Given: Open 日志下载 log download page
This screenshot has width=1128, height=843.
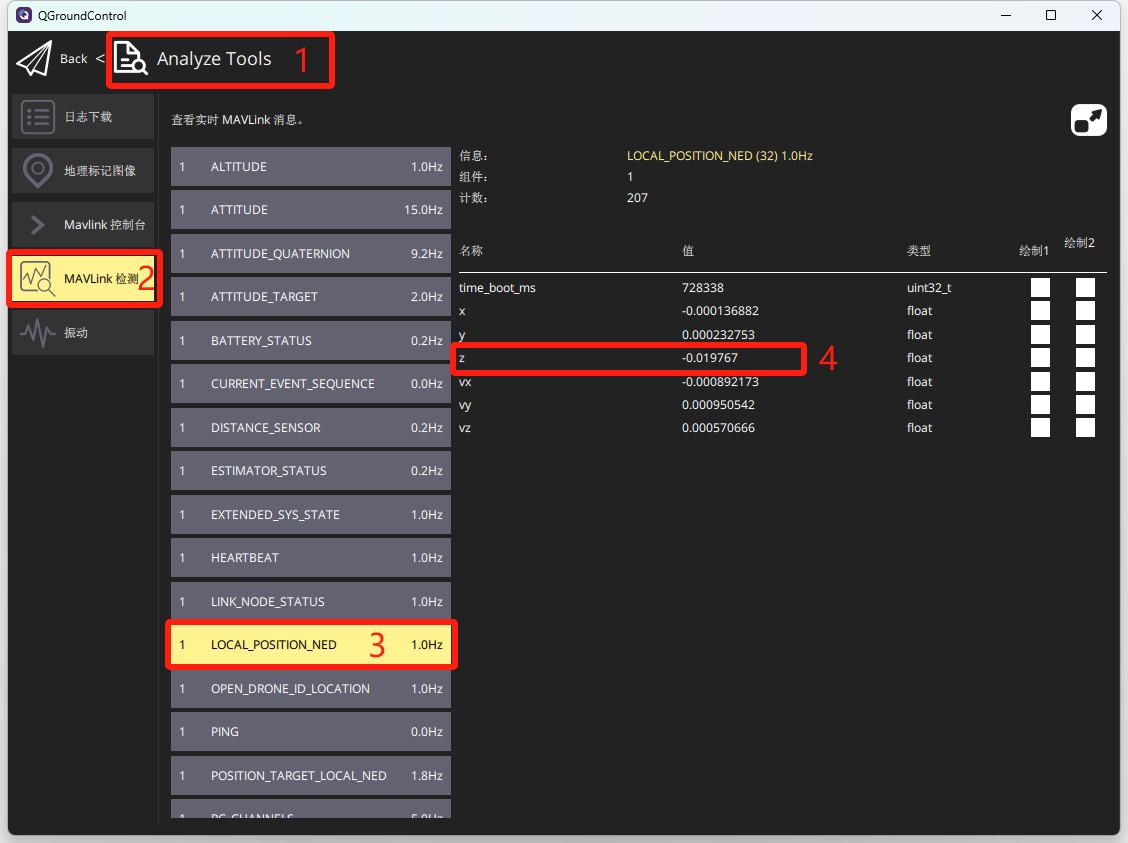Looking at the screenshot, I should 83,117.
